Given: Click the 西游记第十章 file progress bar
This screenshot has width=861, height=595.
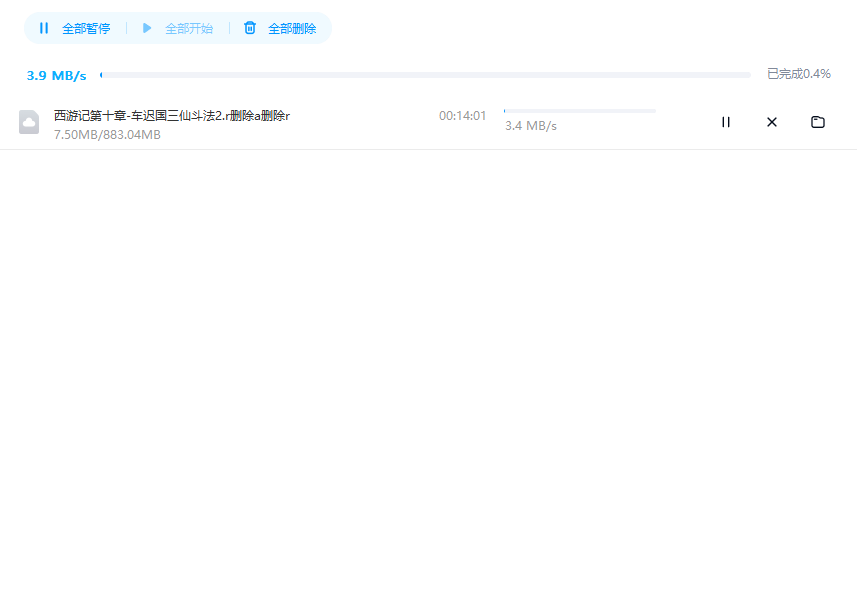Looking at the screenshot, I should click(580, 111).
